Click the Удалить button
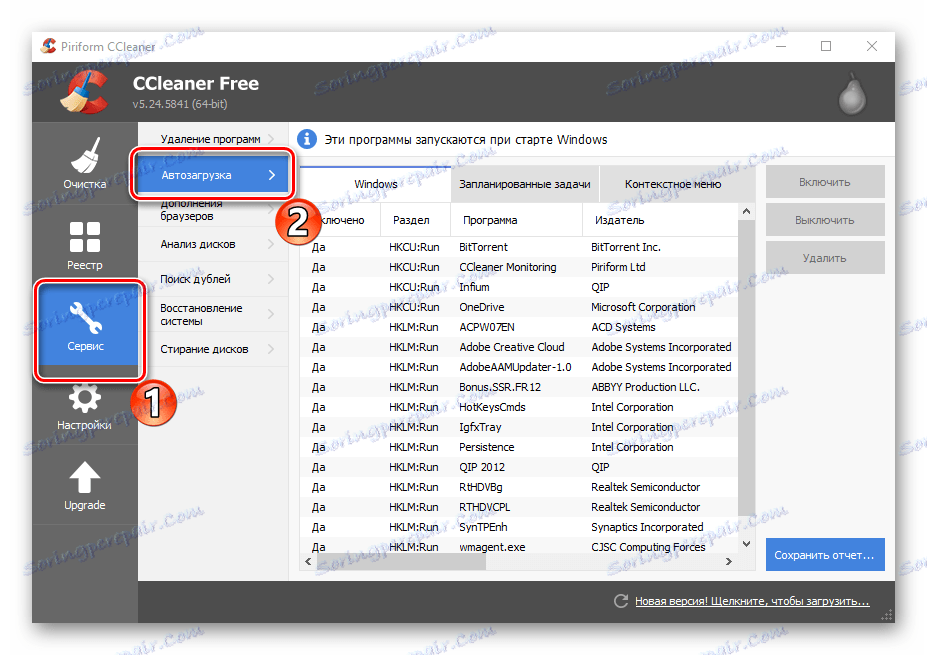 pos(825,258)
